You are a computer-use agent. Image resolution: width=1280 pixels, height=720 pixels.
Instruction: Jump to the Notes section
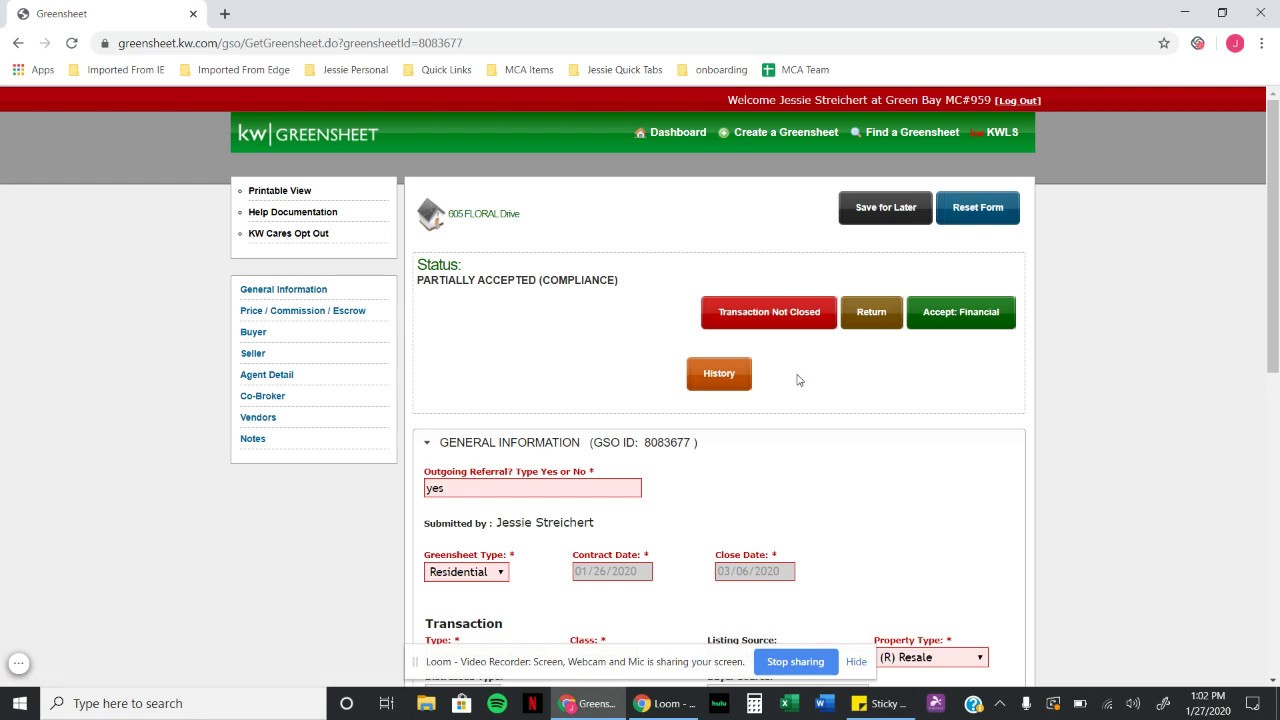(x=253, y=439)
